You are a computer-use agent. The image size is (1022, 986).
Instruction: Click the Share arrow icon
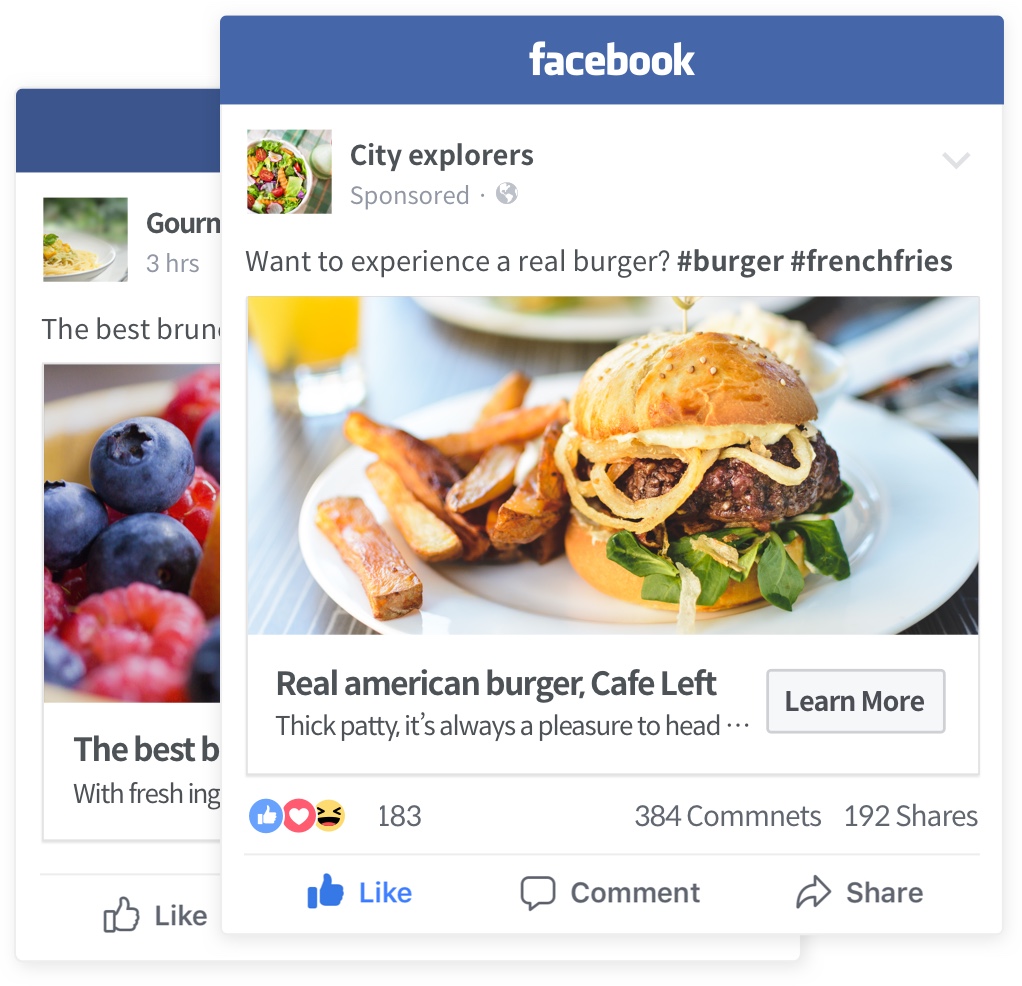[813, 892]
